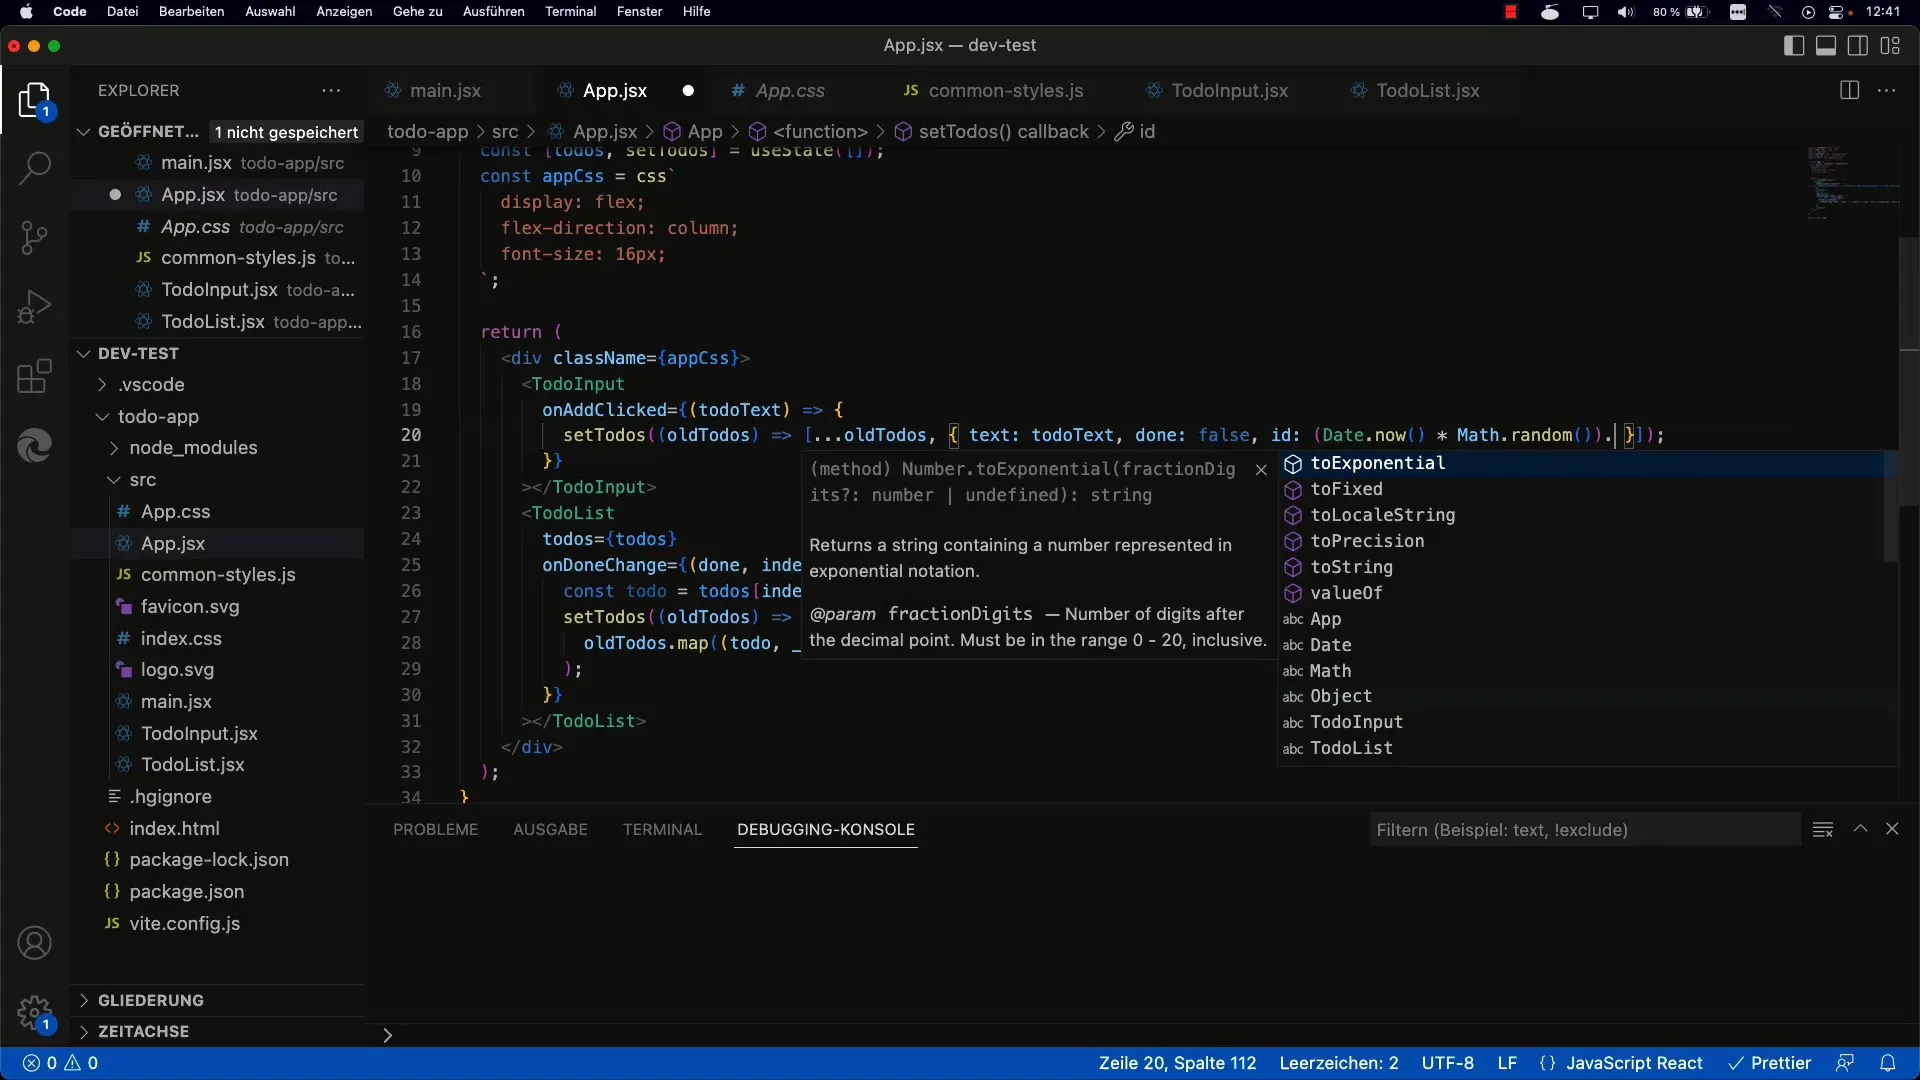Expand the GLIEDERUNG section in sidebar
Viewport: 1920px width, 1080px height.
point(149,1000)
